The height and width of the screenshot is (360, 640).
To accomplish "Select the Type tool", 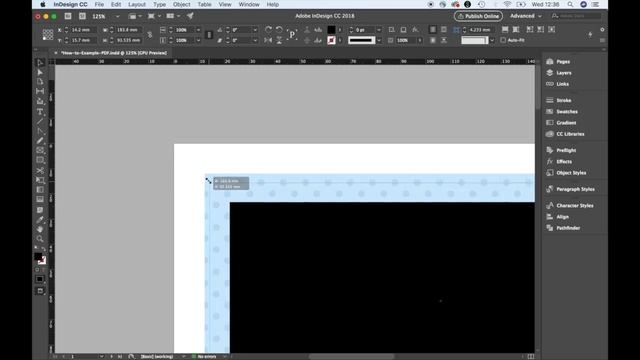I will pyautogui.click(x=40, y=111).
